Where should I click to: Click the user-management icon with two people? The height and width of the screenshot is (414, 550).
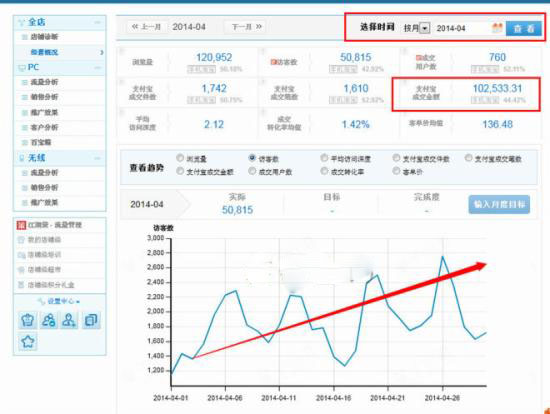(x=49, y=320)
